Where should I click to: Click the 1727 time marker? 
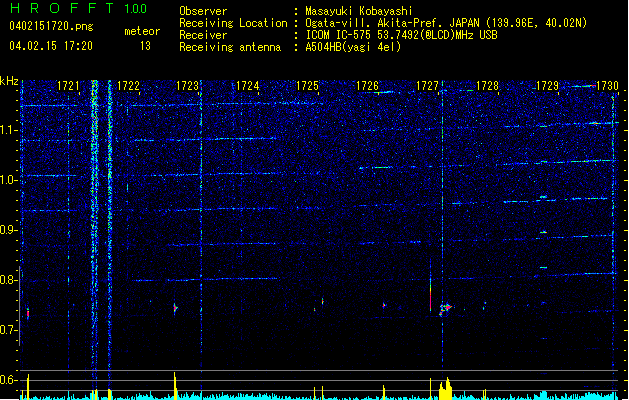[428, 86]
